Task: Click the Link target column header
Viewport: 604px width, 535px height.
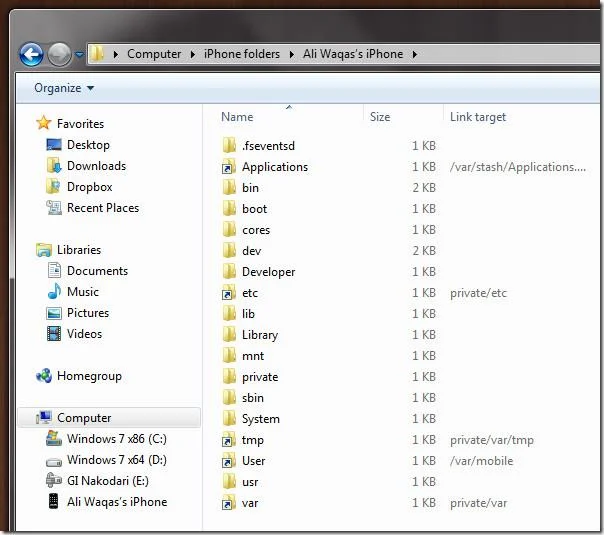Action: 478,117
